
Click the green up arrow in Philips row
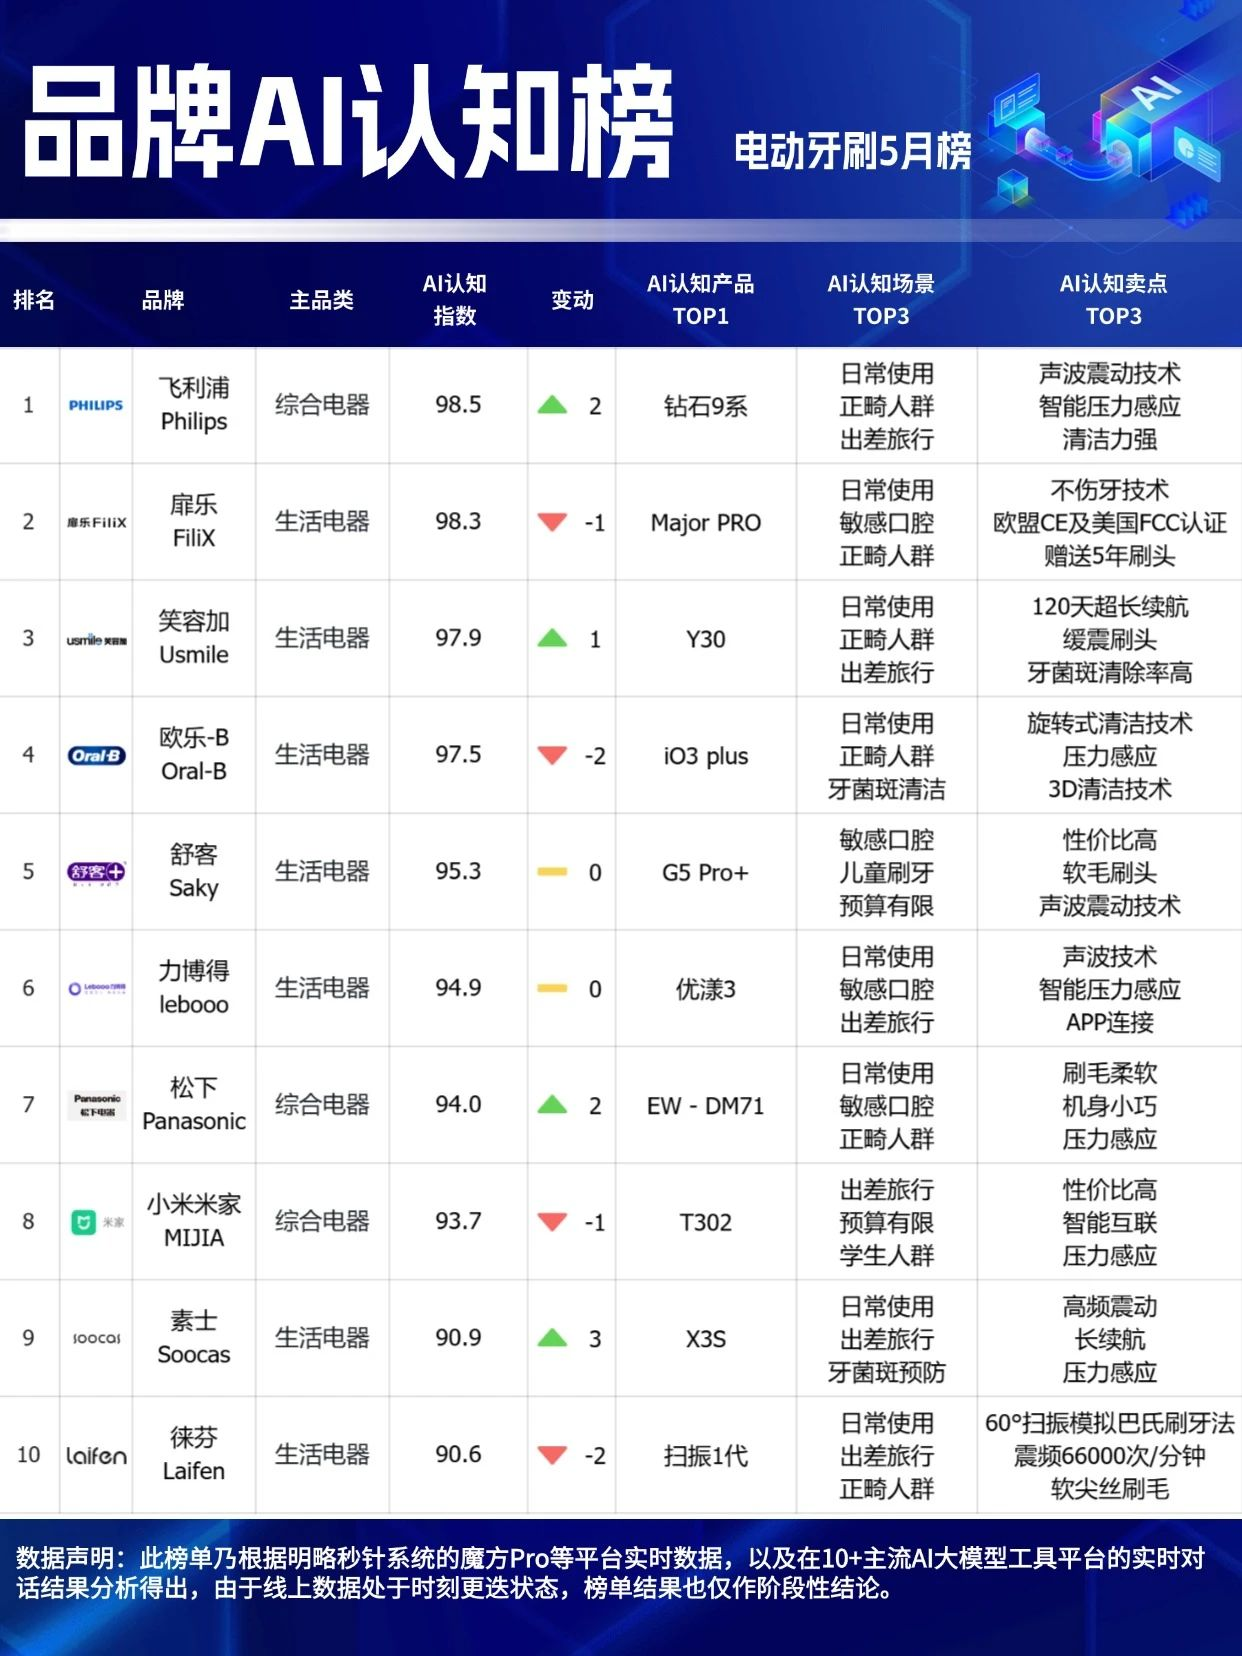point(552,405)
